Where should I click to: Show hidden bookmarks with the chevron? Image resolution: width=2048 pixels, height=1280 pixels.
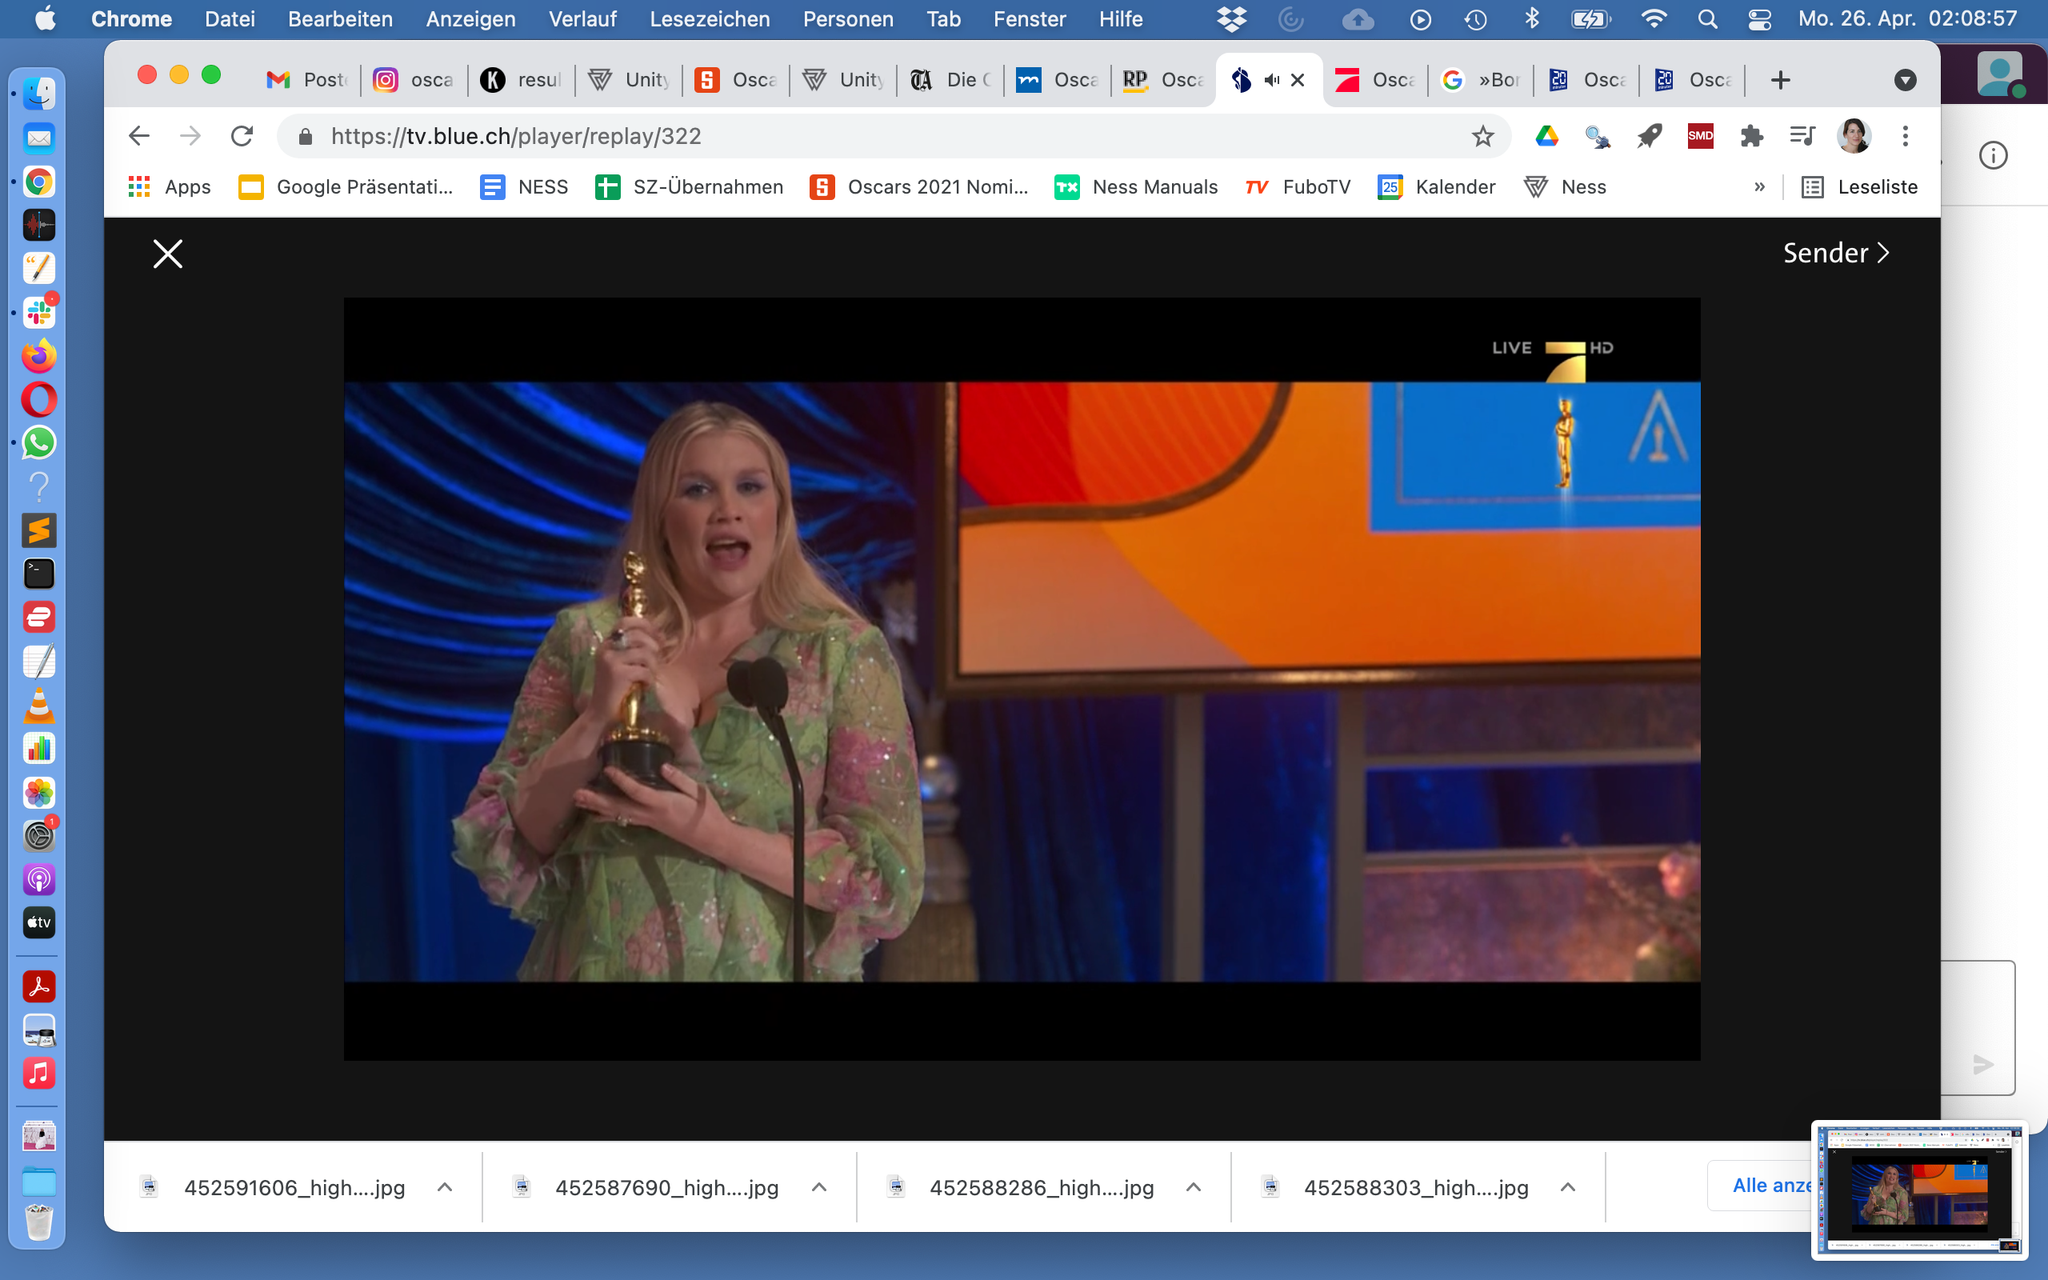pyautogui.click(x=1759, y=187)
